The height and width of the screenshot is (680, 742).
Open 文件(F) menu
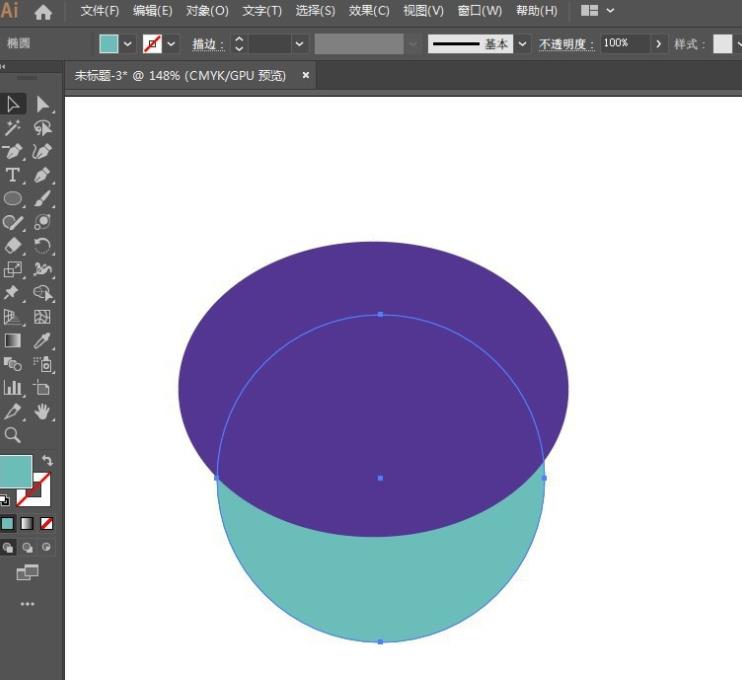pos(99,10)
